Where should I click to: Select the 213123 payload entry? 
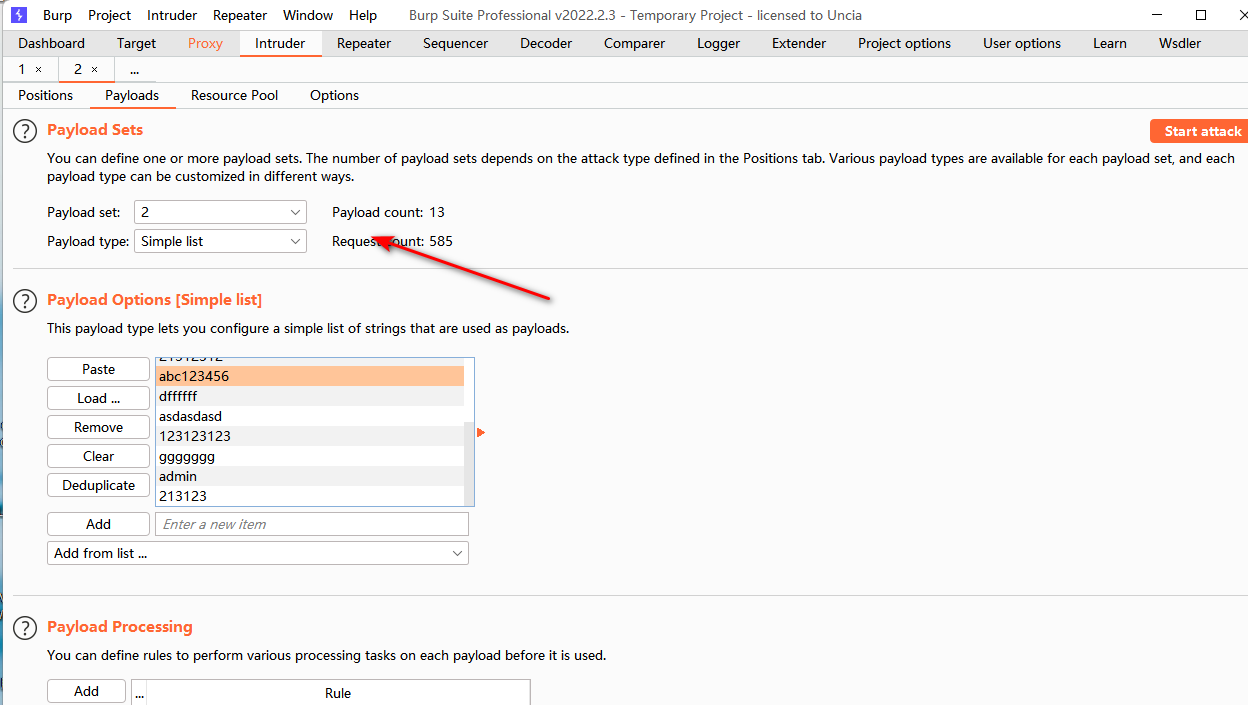311,496
